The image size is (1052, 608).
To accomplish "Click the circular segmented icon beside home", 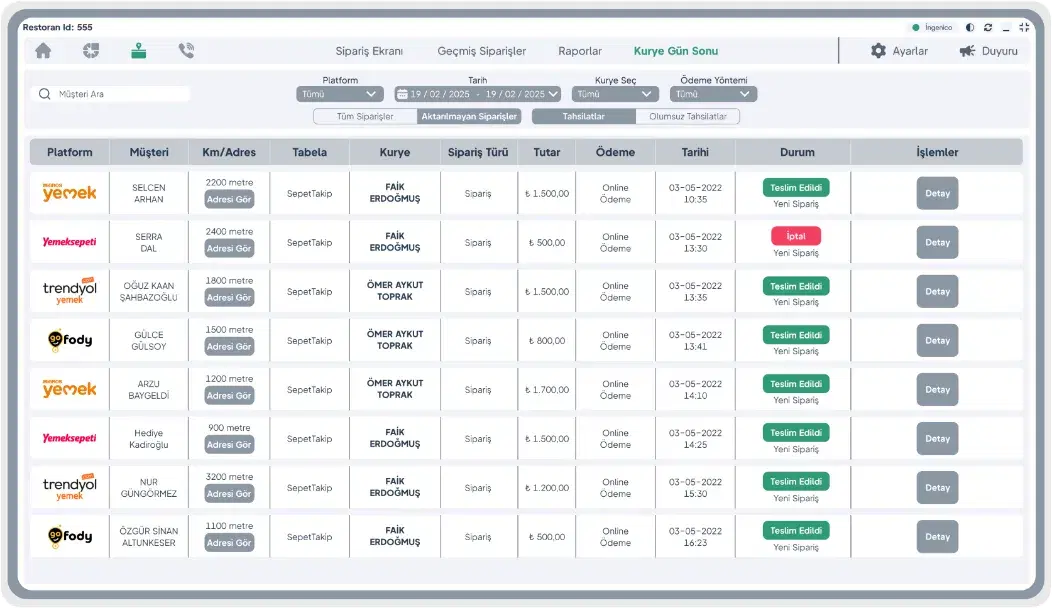I will (x=91, y=50).
